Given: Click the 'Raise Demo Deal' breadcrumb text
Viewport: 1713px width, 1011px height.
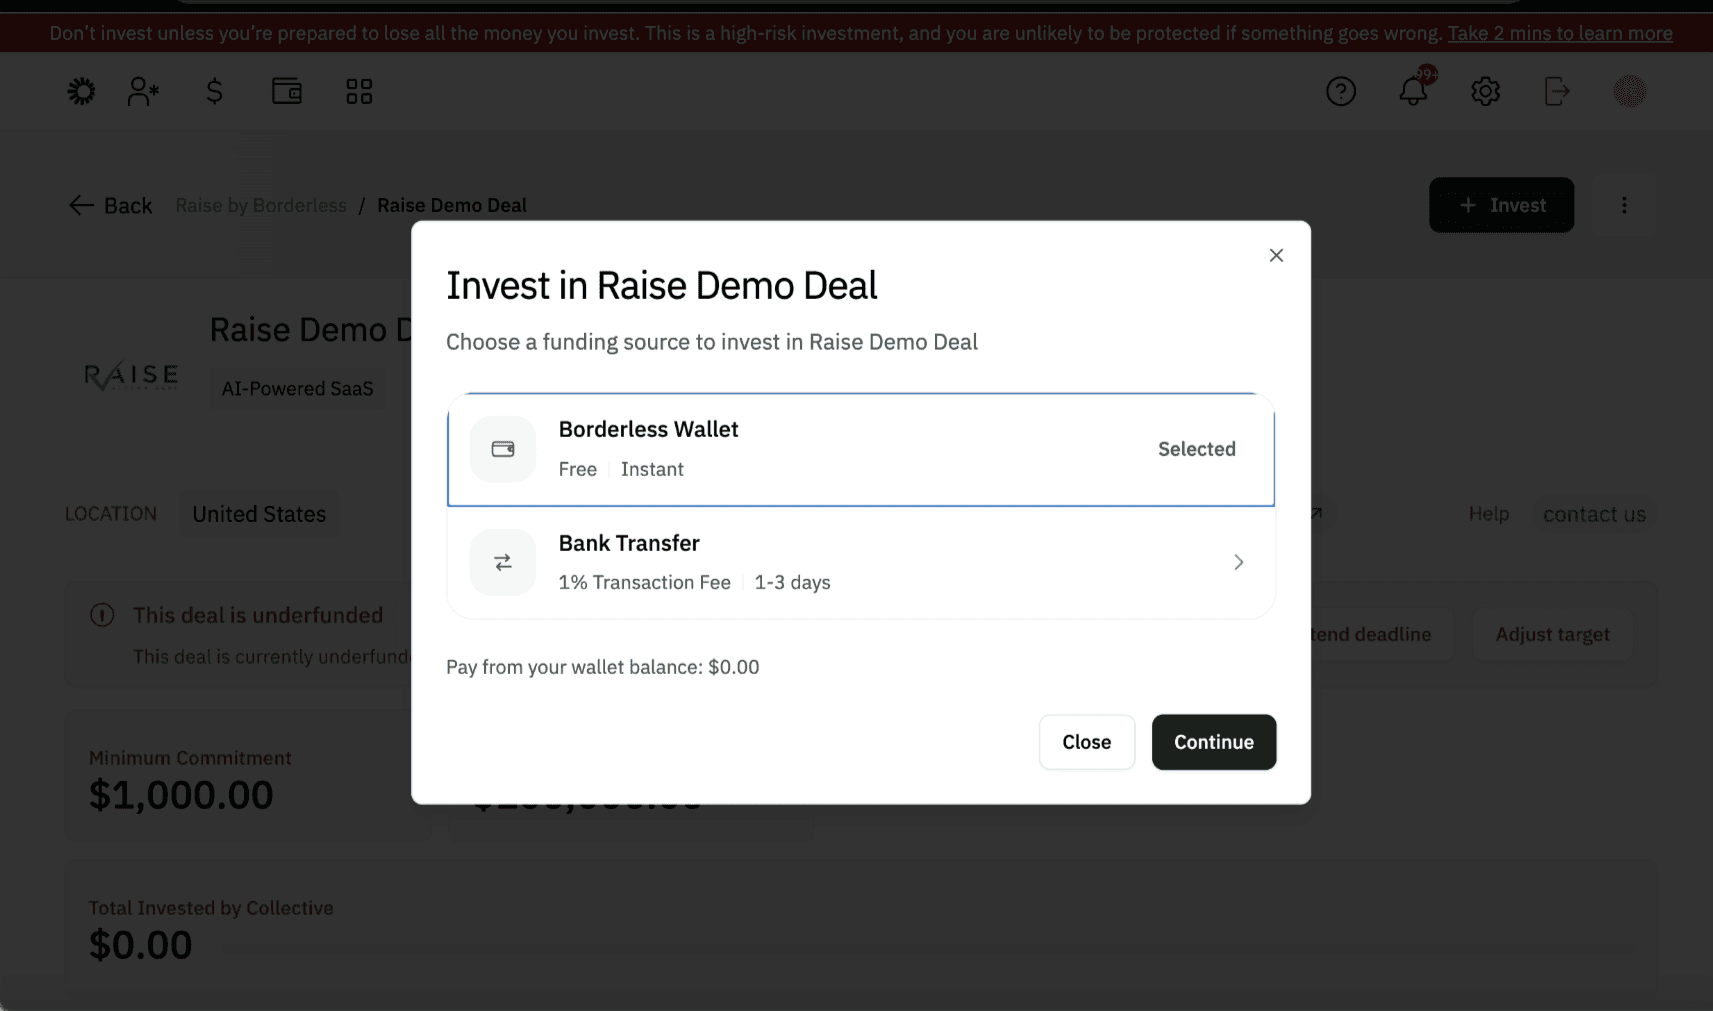Looking at the screenshot, I should (x=452, y=205).
